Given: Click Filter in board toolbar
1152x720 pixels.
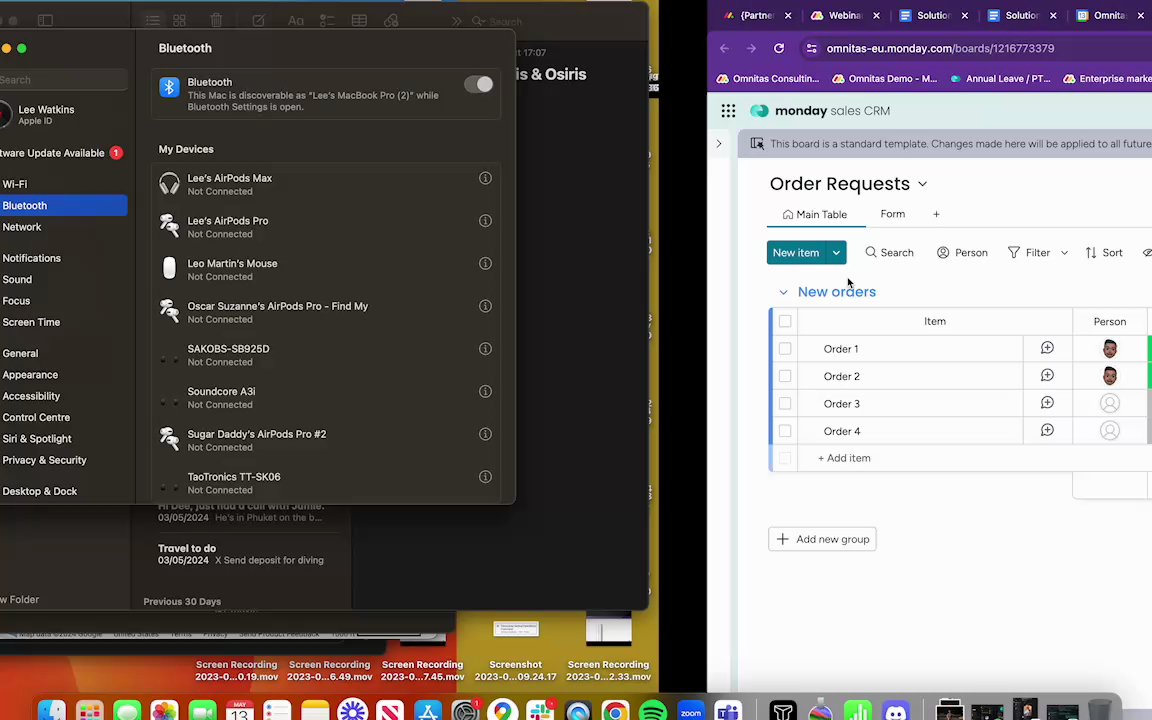Looking at the screenshot, I should coord(1029,253).
